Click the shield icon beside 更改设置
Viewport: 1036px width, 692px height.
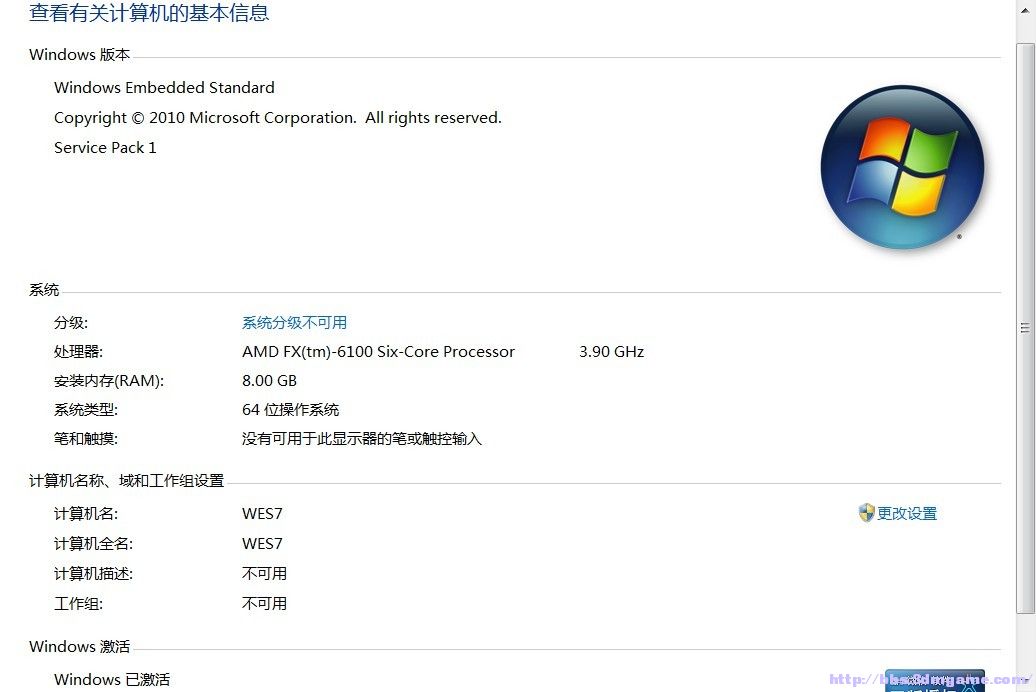pyautogui.click(x=866, y=513)
